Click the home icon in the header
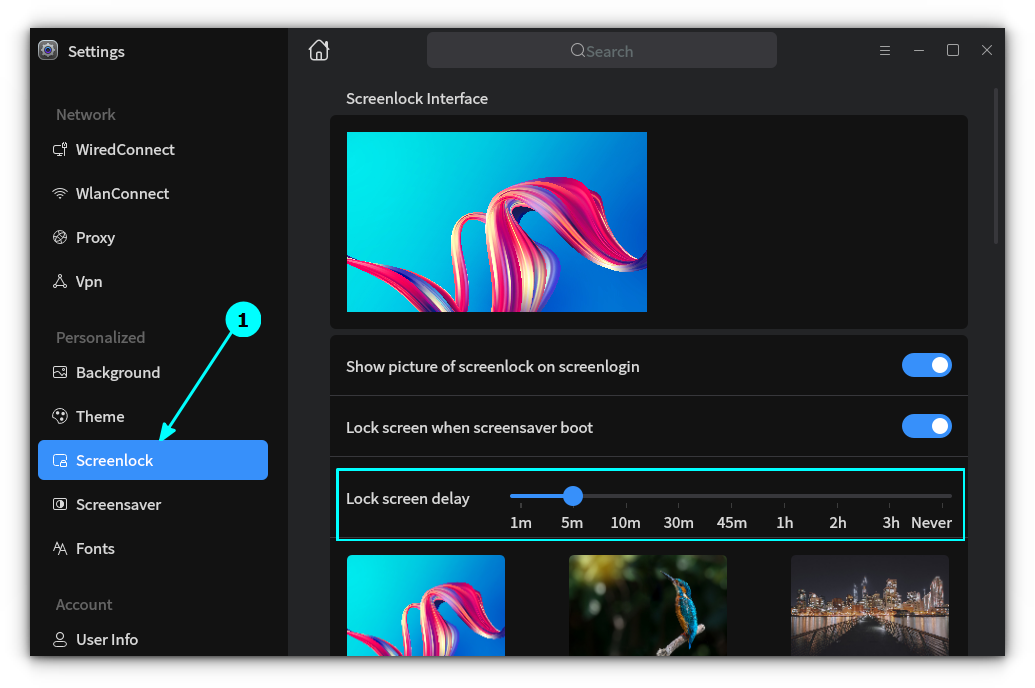Viewport: 1035px width, 688px height. click(319, 49)
